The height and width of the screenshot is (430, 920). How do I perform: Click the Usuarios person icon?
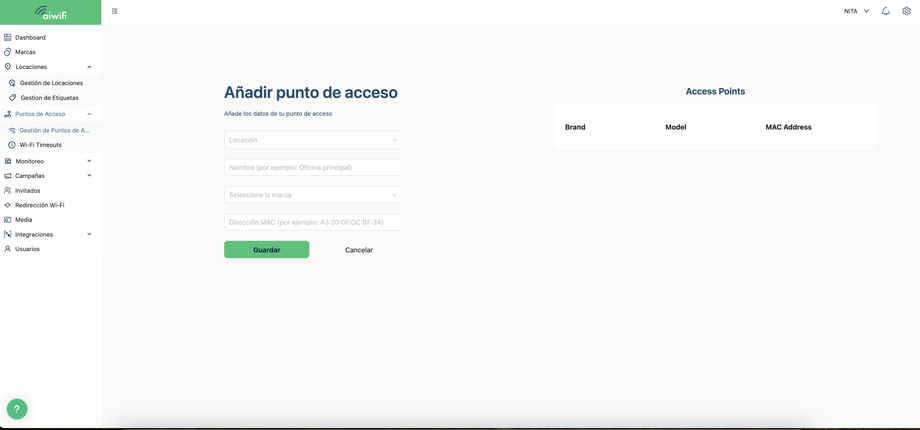(8, 249)
